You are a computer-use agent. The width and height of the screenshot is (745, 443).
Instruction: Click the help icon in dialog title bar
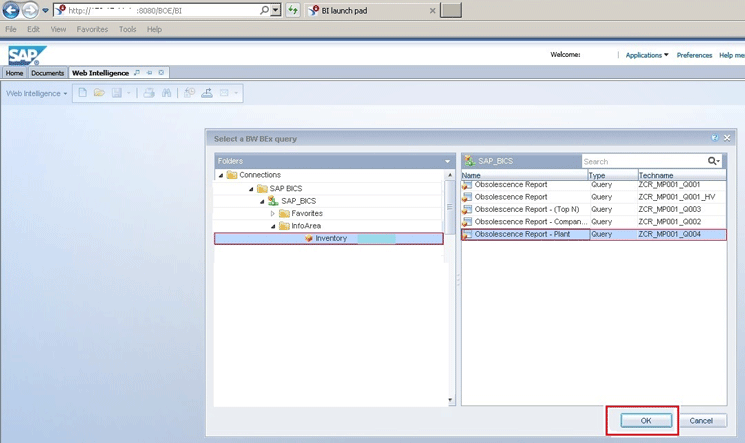[x=714, y=139]
